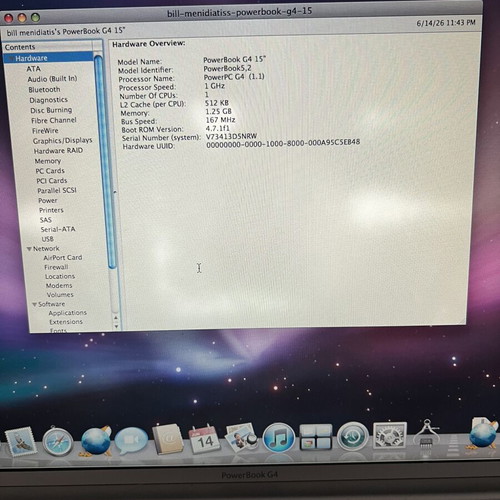Select PC Cards entry
The width and height of the screenshot is (500, 500).
[x=50, y=171]
